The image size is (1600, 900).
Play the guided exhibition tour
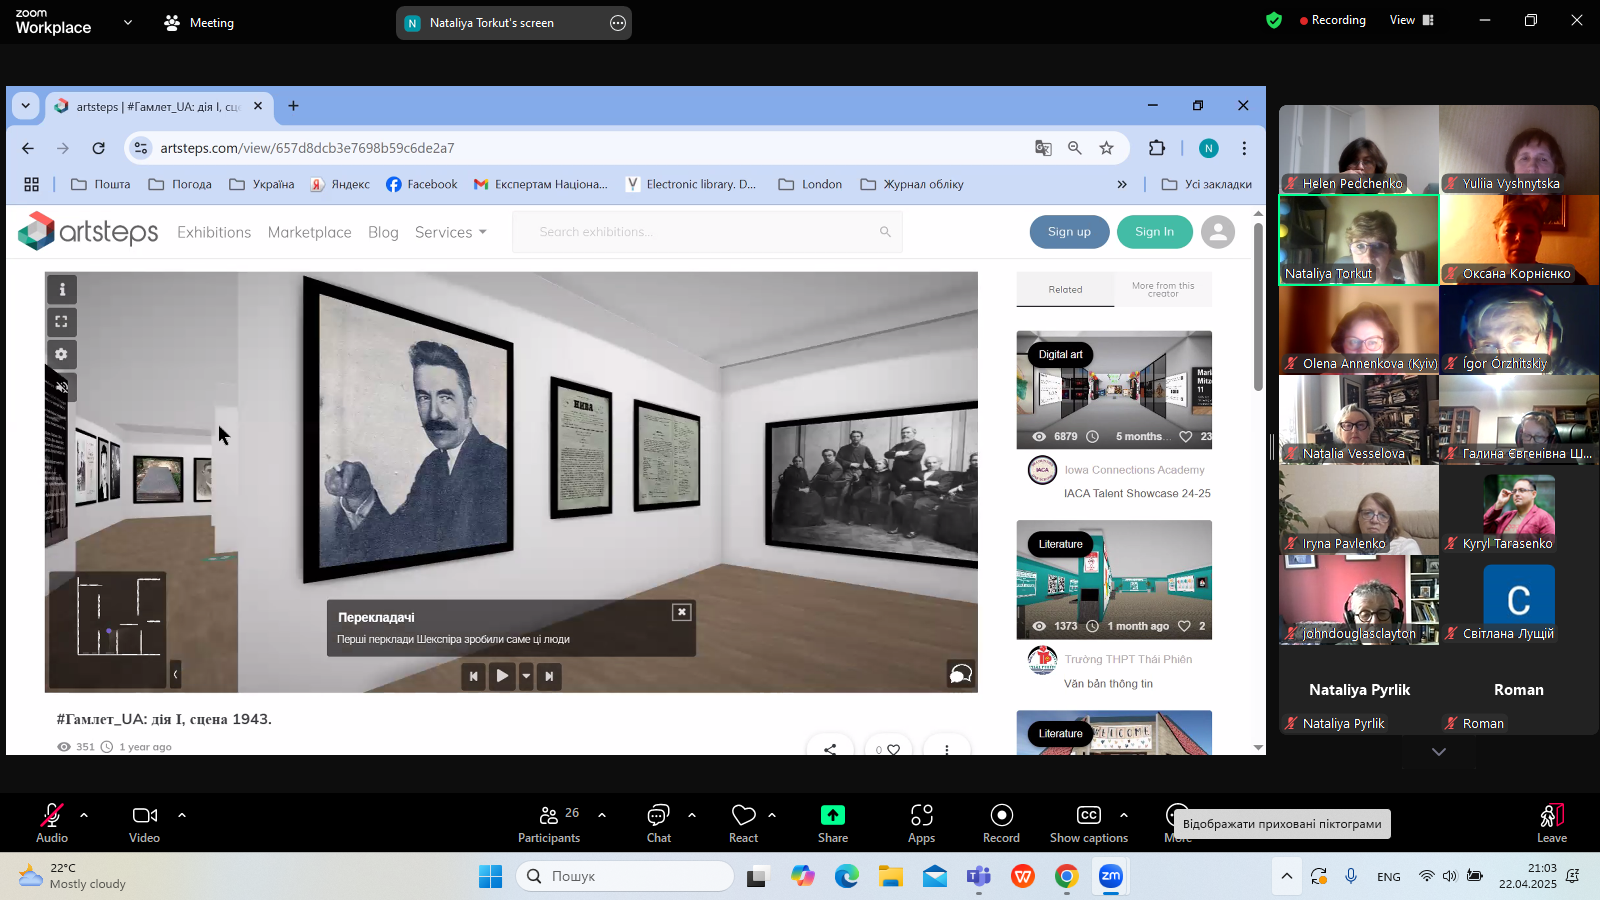click(x=502, y=676)
